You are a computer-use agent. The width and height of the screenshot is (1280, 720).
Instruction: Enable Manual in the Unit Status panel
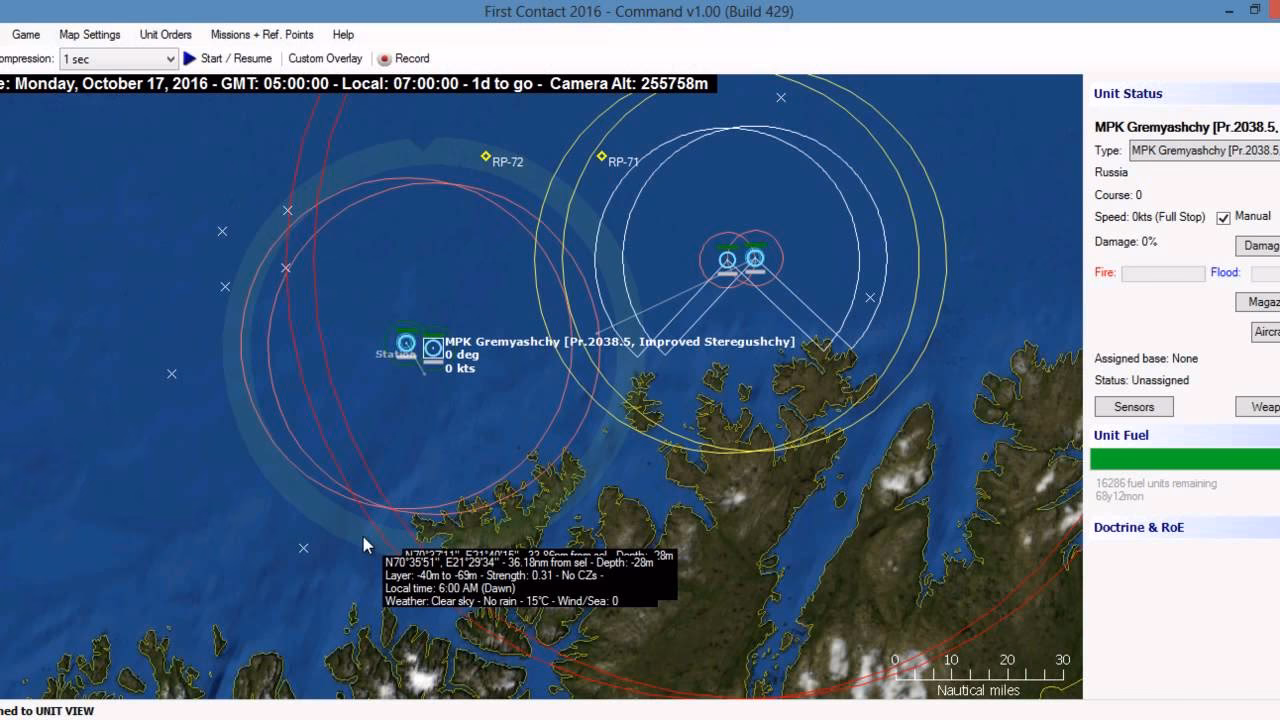(x=1221, y=216)
